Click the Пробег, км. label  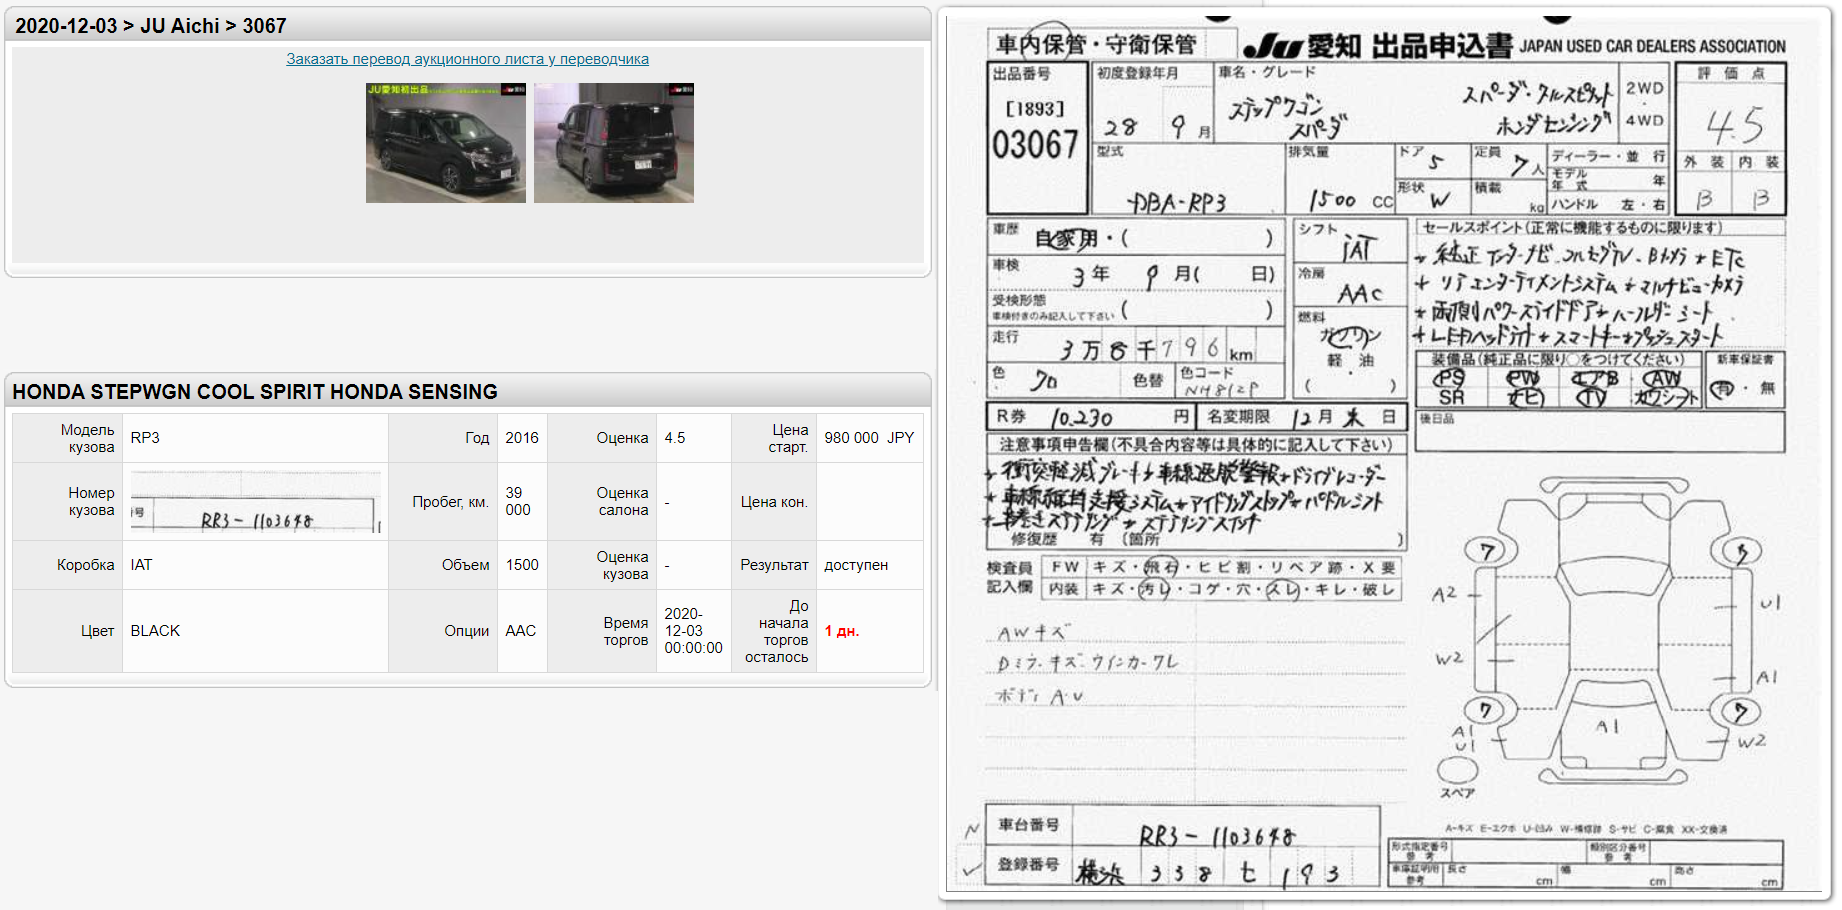click(x=451, y=502)
